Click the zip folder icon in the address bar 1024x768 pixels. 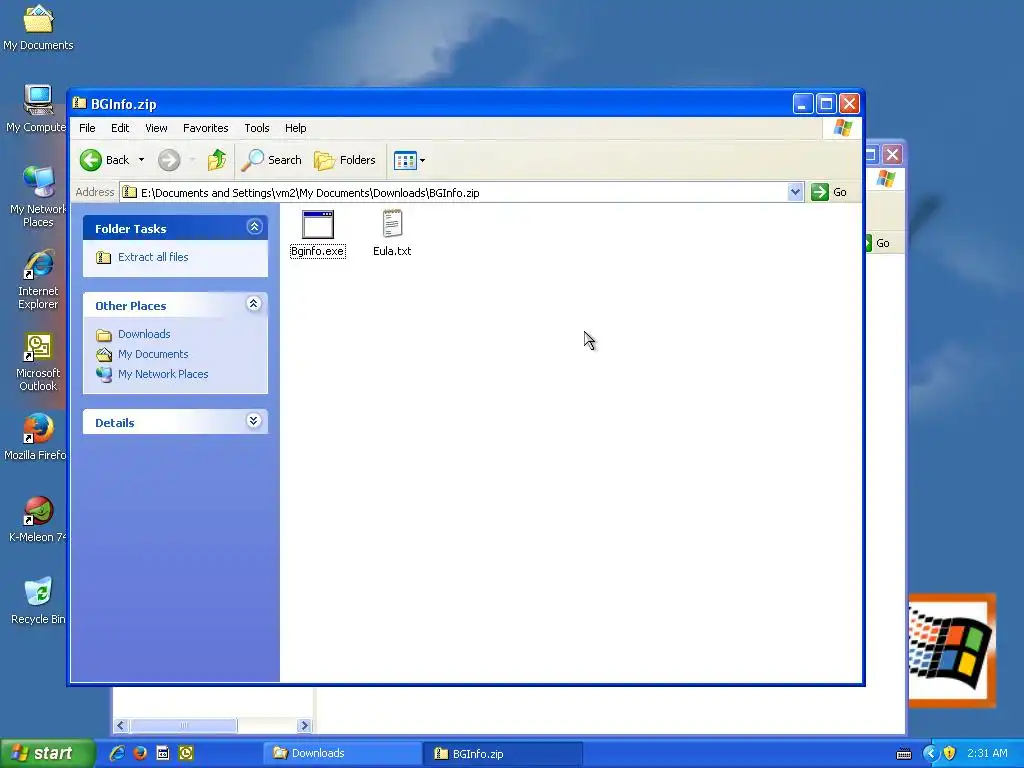click(130, 192)
